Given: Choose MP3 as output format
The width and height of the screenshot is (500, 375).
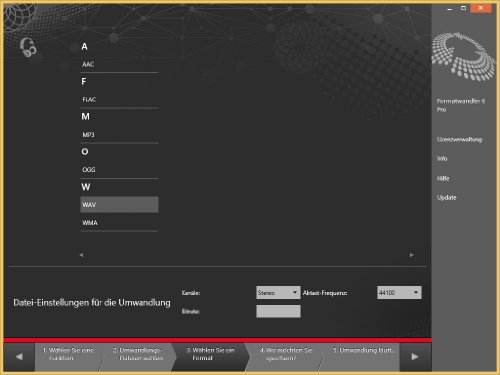Looking at the screenshot, I should point(119,134).
